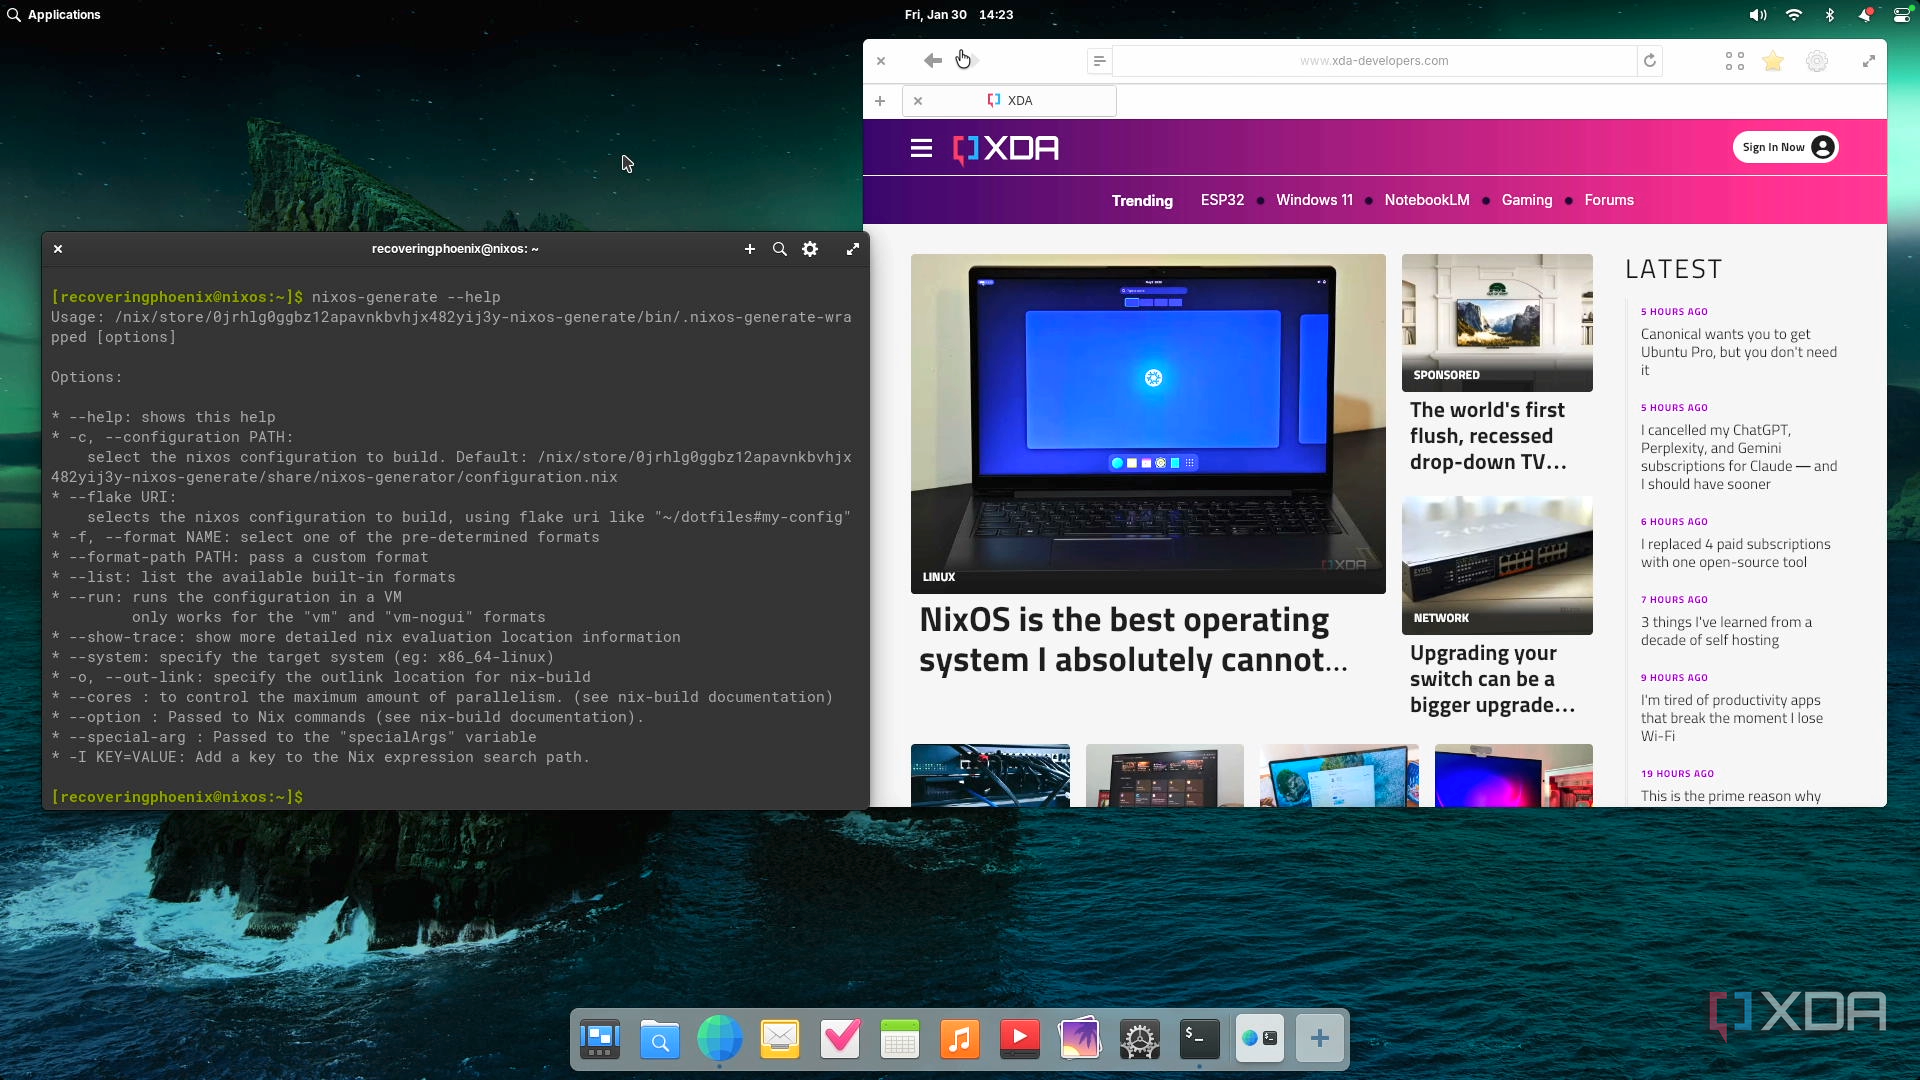Open network switch article thumbnail

coord(1497,565)
